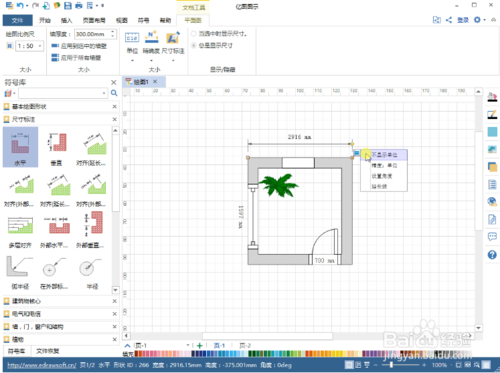The image size is (500, 373).
Task: Select 总是显示尺寸 always show dimension radio
Action: [x=193, y=45]
